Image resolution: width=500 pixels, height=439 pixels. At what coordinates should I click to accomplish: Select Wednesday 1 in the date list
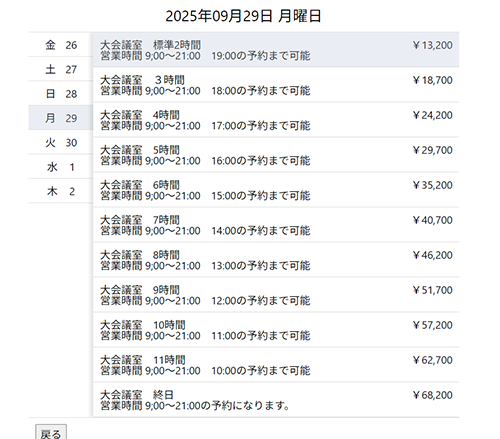click(61, 167)
